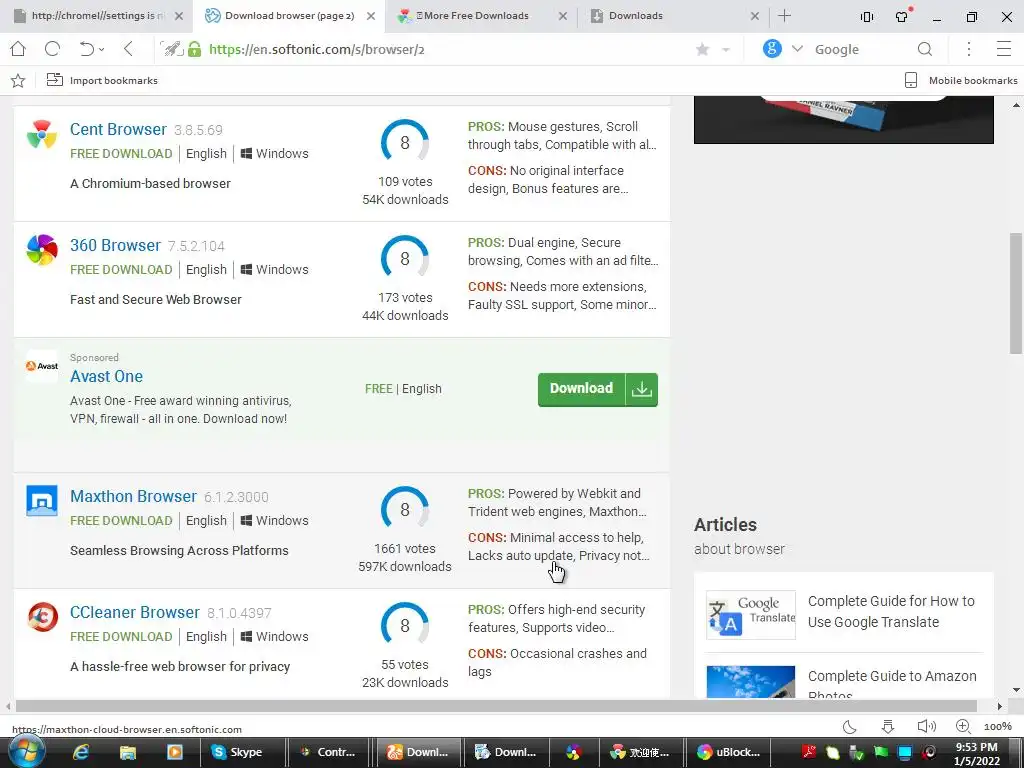Image resolution: width=1024 pixels, height=768 pixels.
Task: Click the Cent Browser logo icon
Action: [42, 135]
